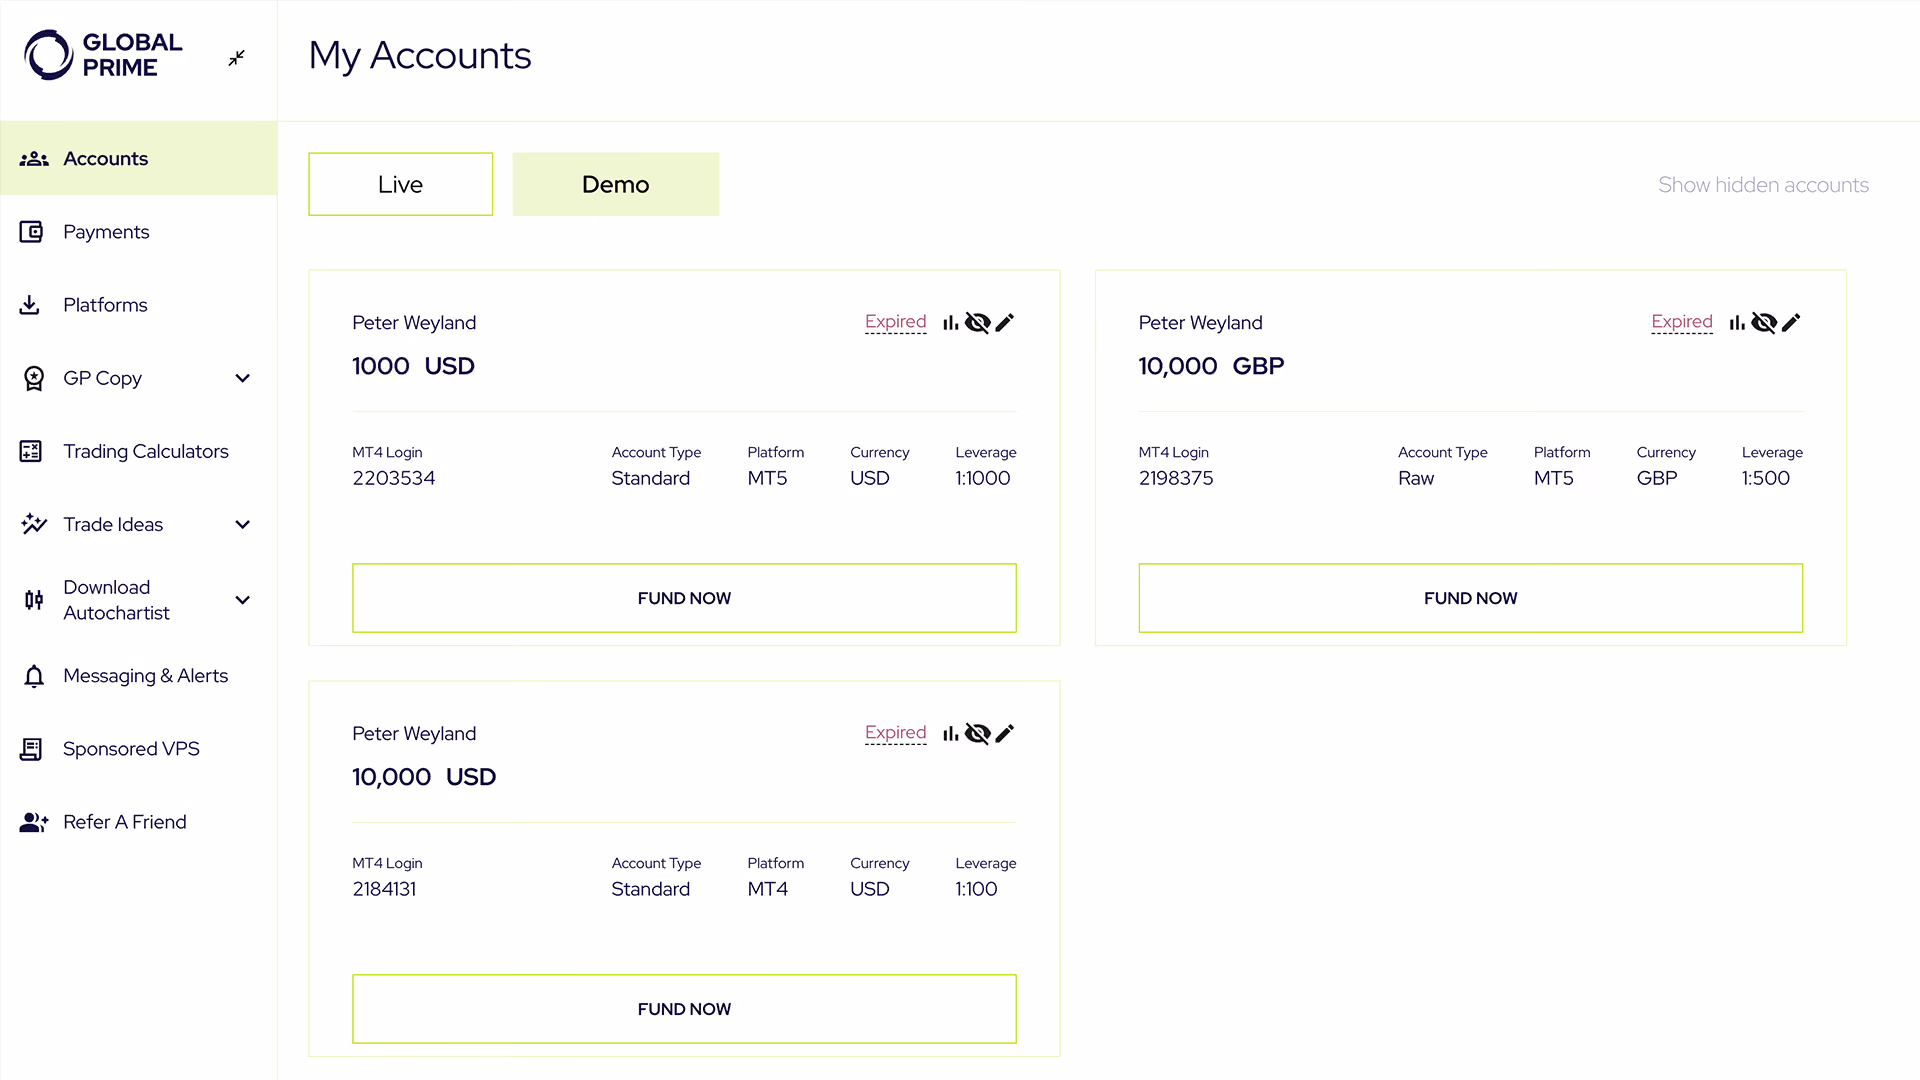Click MT4 login number 2198375
The width and height of the screenshot is (1920, 1080).
click(1176, 478)
